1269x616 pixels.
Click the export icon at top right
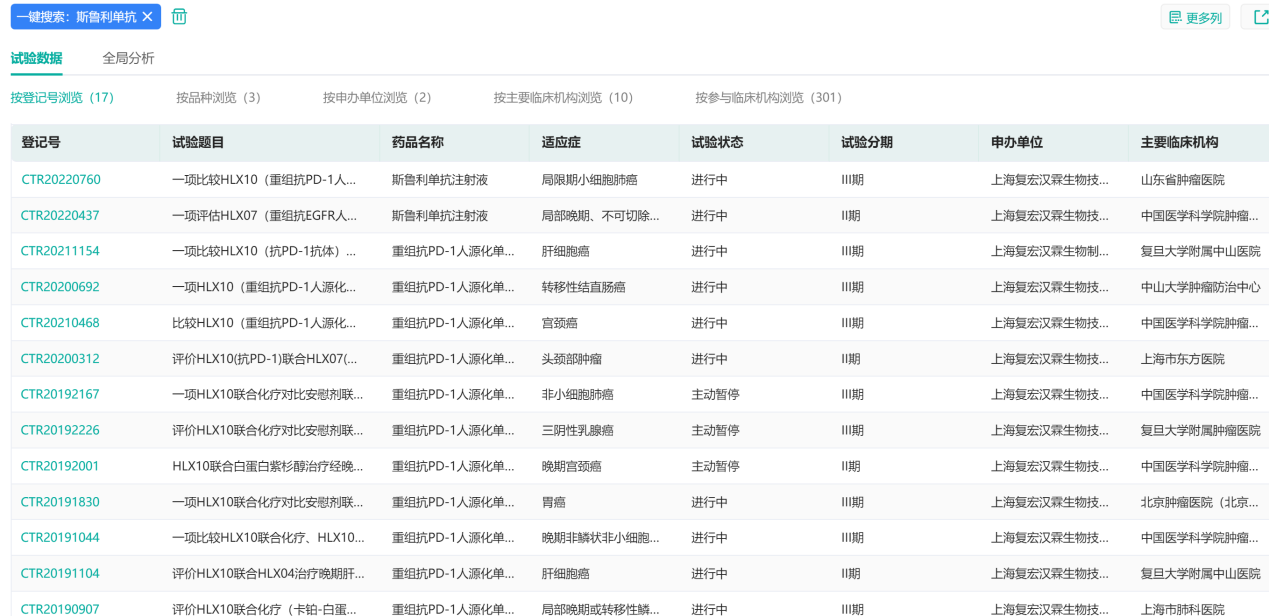point(1254,18)
